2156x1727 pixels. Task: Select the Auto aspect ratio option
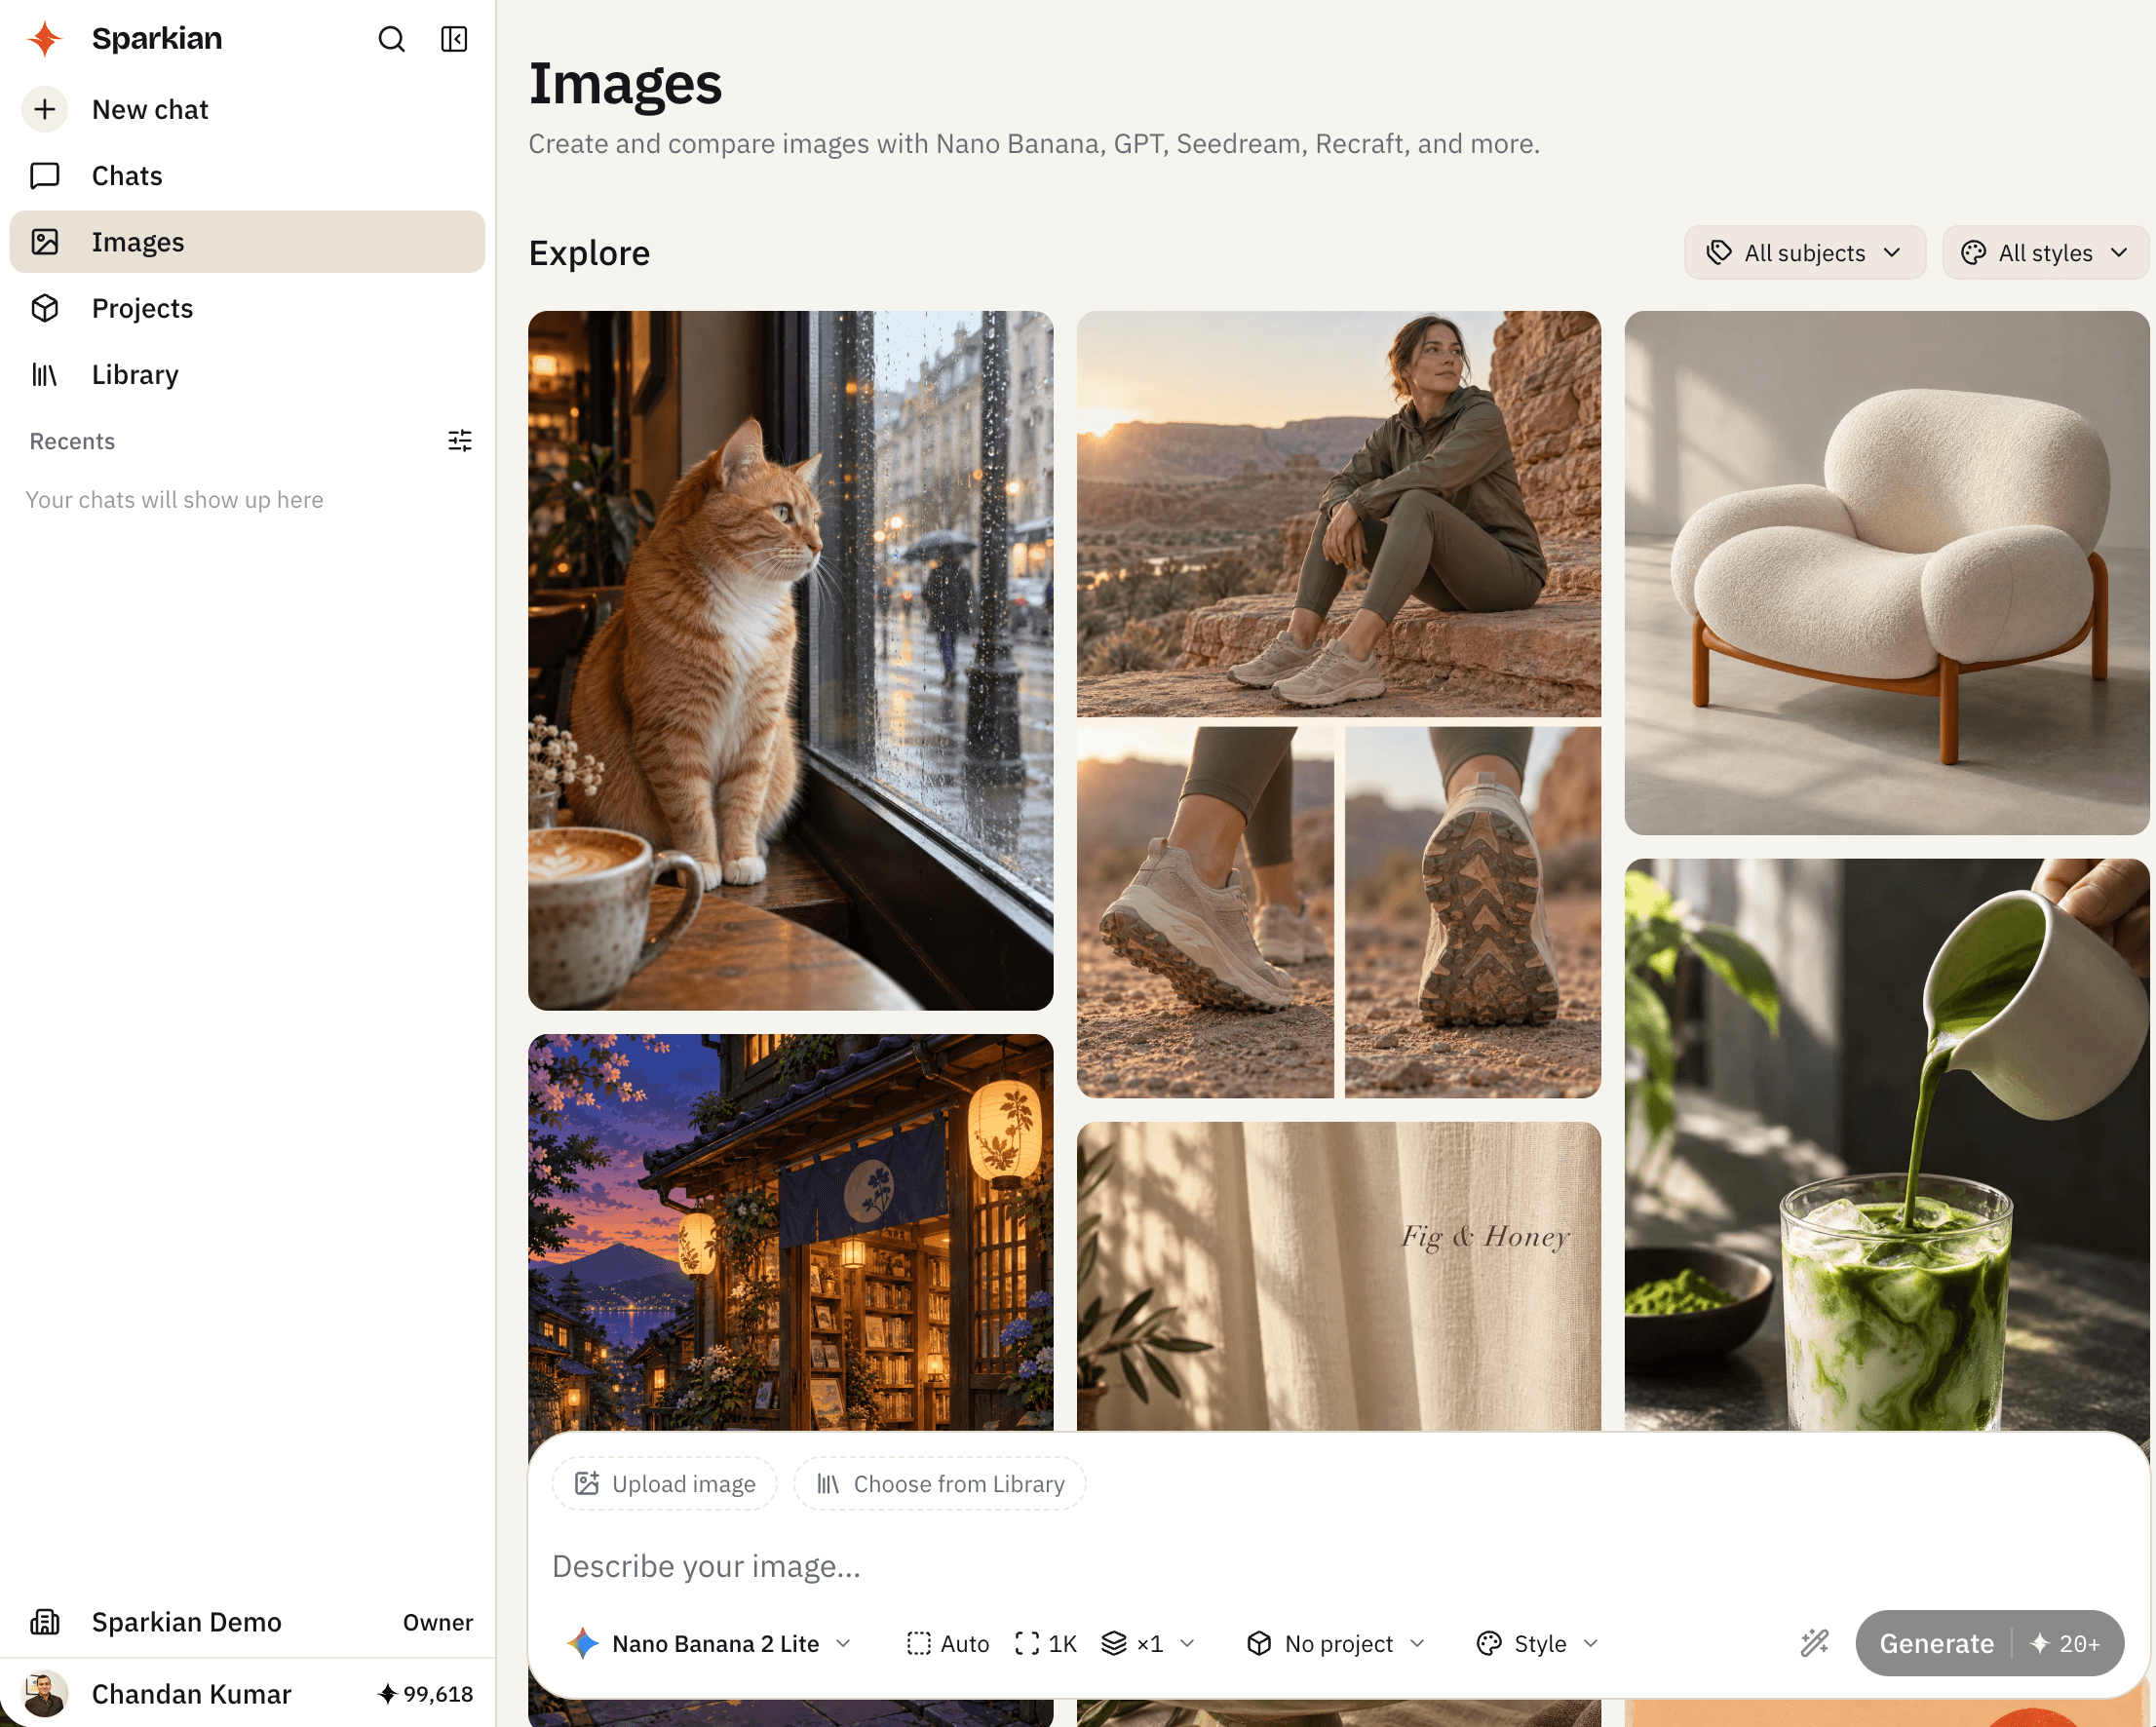(x=948, y=1644)
